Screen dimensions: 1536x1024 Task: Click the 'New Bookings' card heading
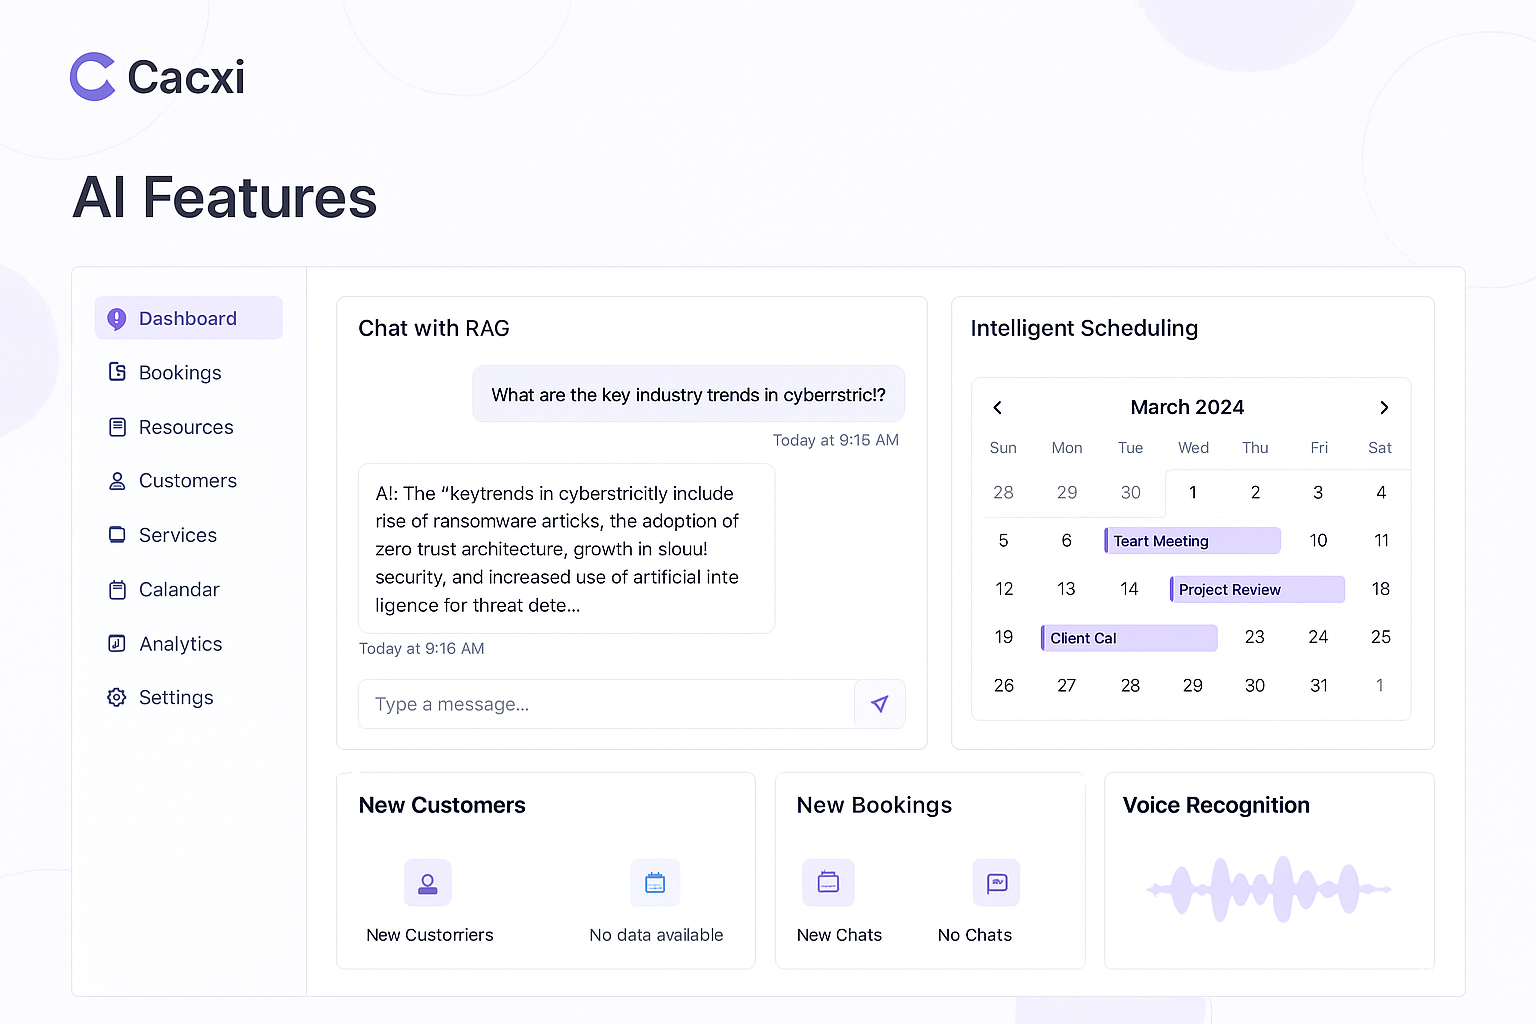[874, 805]
